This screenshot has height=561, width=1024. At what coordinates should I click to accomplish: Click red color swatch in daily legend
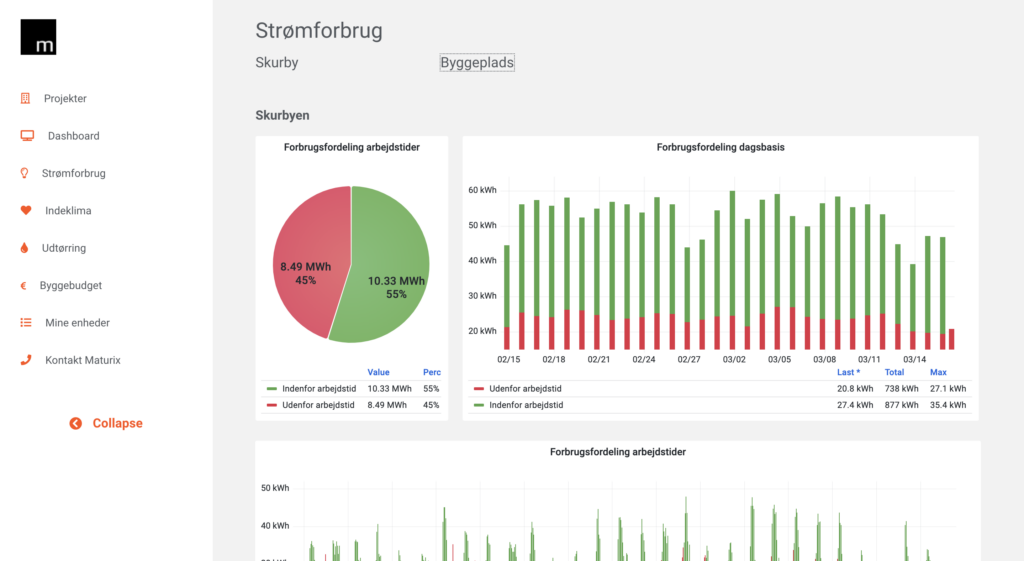coord(479,389)
